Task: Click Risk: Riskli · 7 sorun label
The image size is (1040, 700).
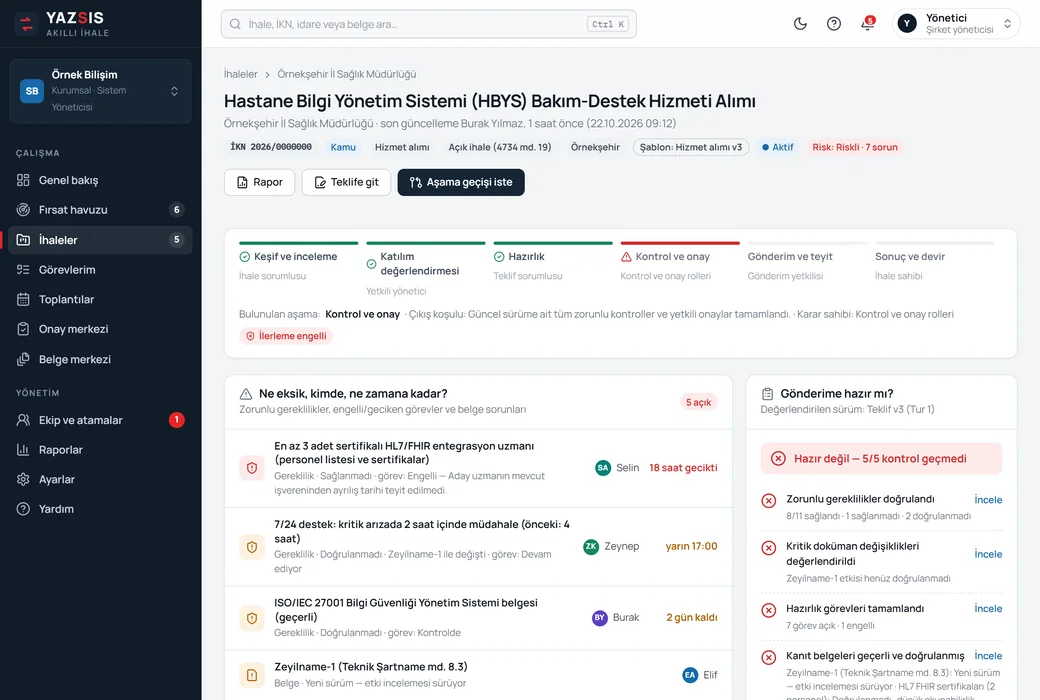Action: 855,147
